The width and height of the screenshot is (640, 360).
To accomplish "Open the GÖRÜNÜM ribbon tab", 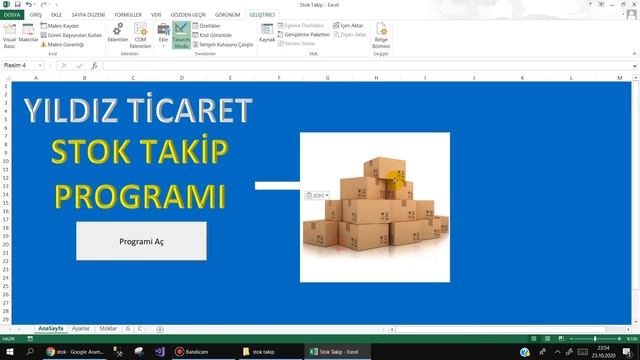I will (x=227, y=15).
